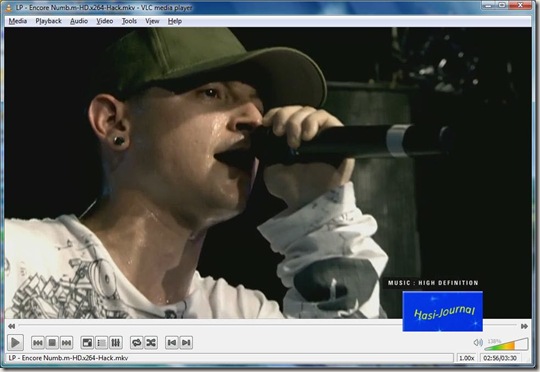The width and height of the screenshot is (540, 372).
Task: Open the Playback menu
Action: coord(48,21)
